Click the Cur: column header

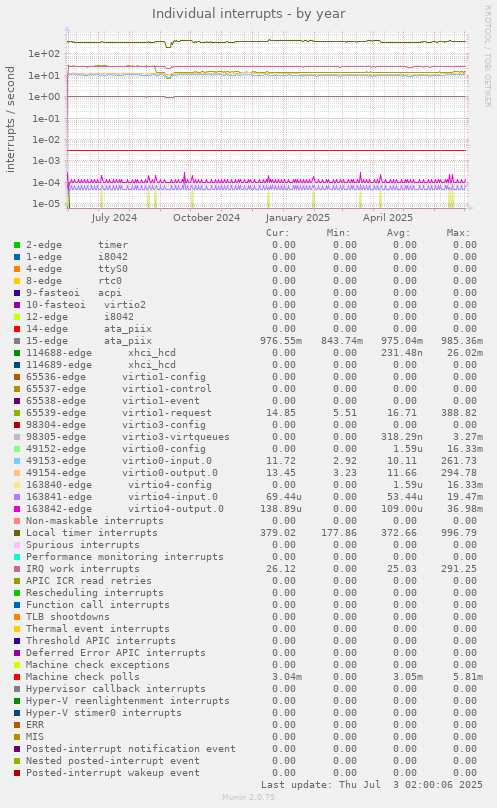(278, 233)
